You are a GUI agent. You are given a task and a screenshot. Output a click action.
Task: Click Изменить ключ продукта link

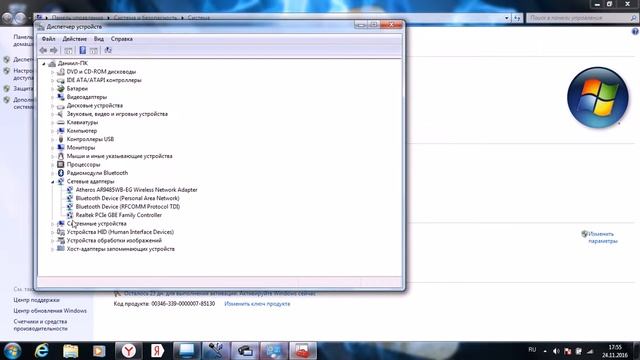[x=257, y=304]
